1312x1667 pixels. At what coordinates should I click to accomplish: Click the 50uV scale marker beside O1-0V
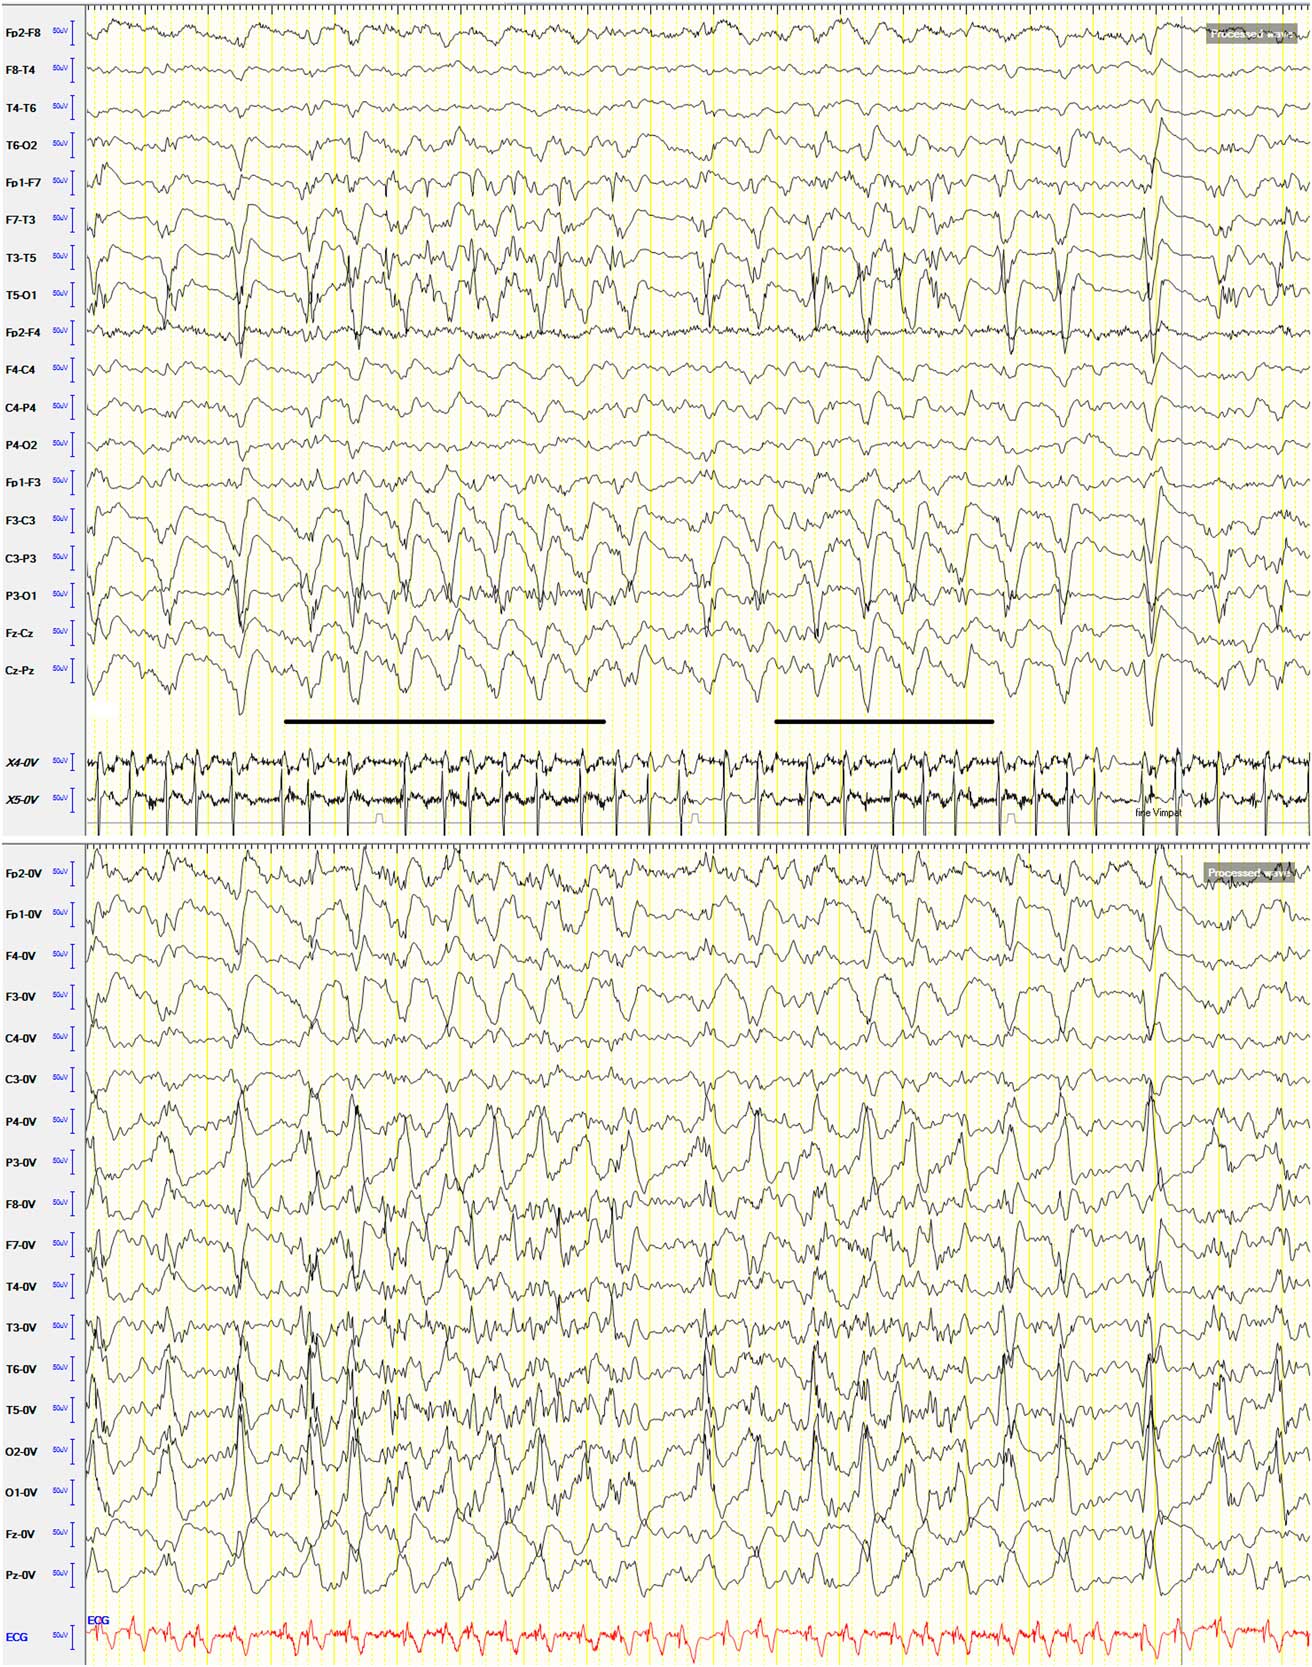tap(60, 1492)
